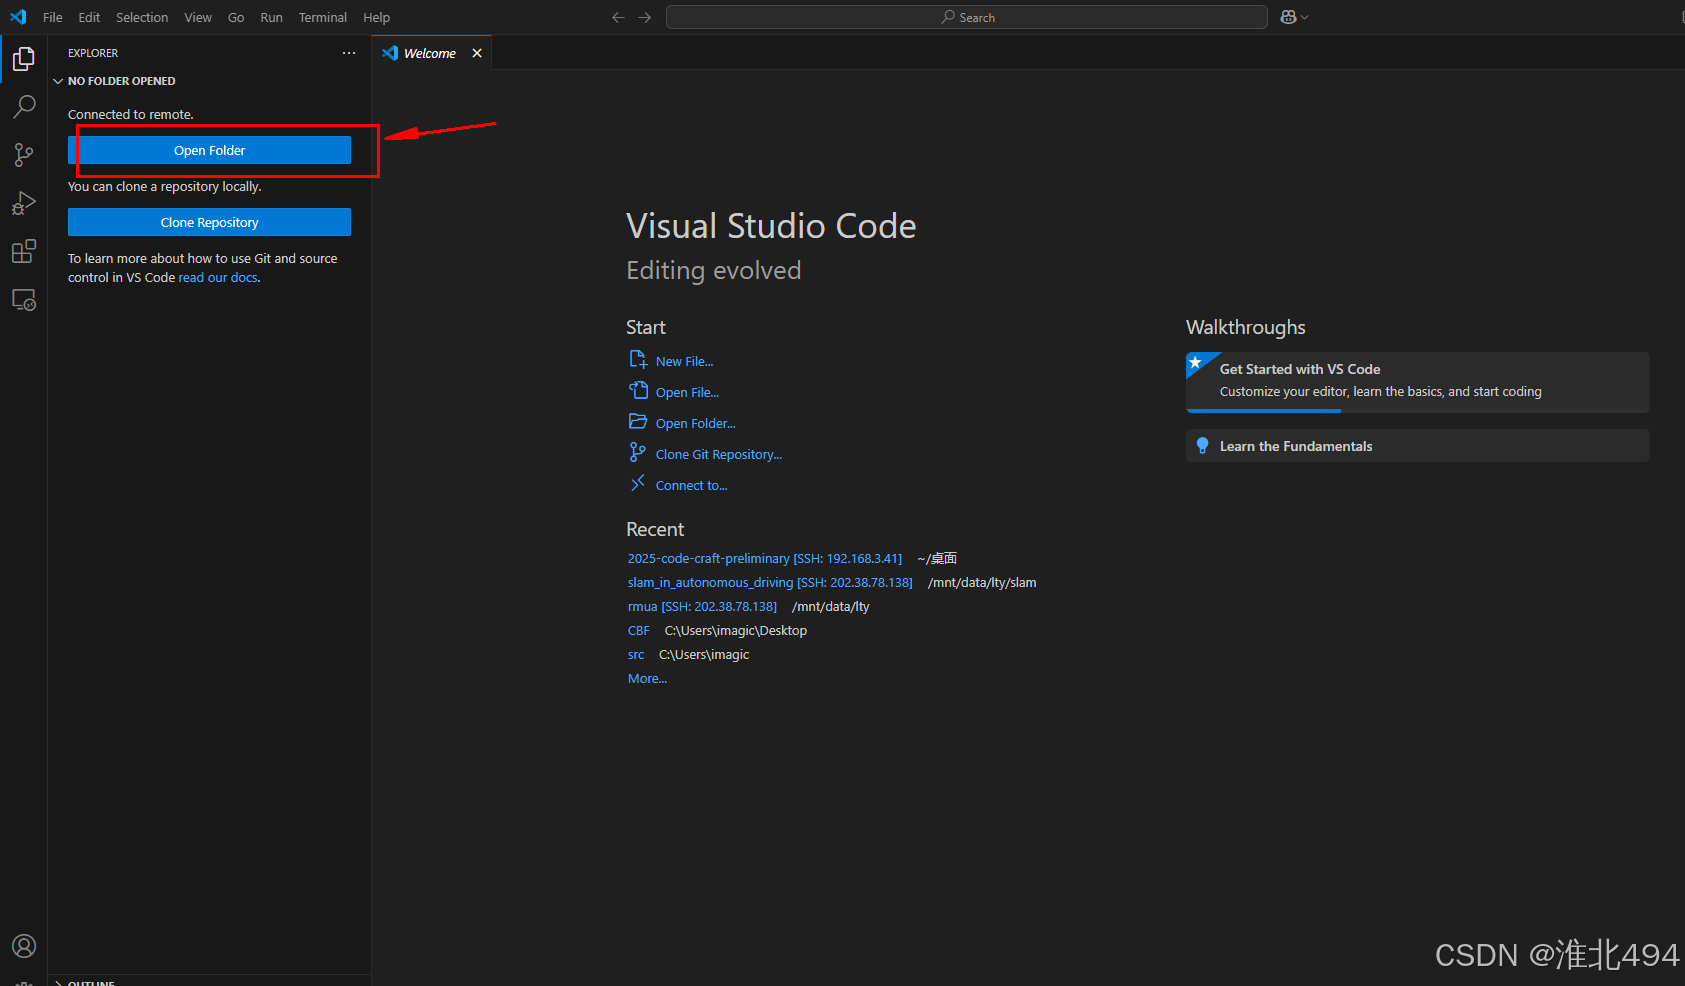Viewport: 1685px width, 986px height.
Task: Open the Remote Explorer view icon
Action: coord(24,299)
